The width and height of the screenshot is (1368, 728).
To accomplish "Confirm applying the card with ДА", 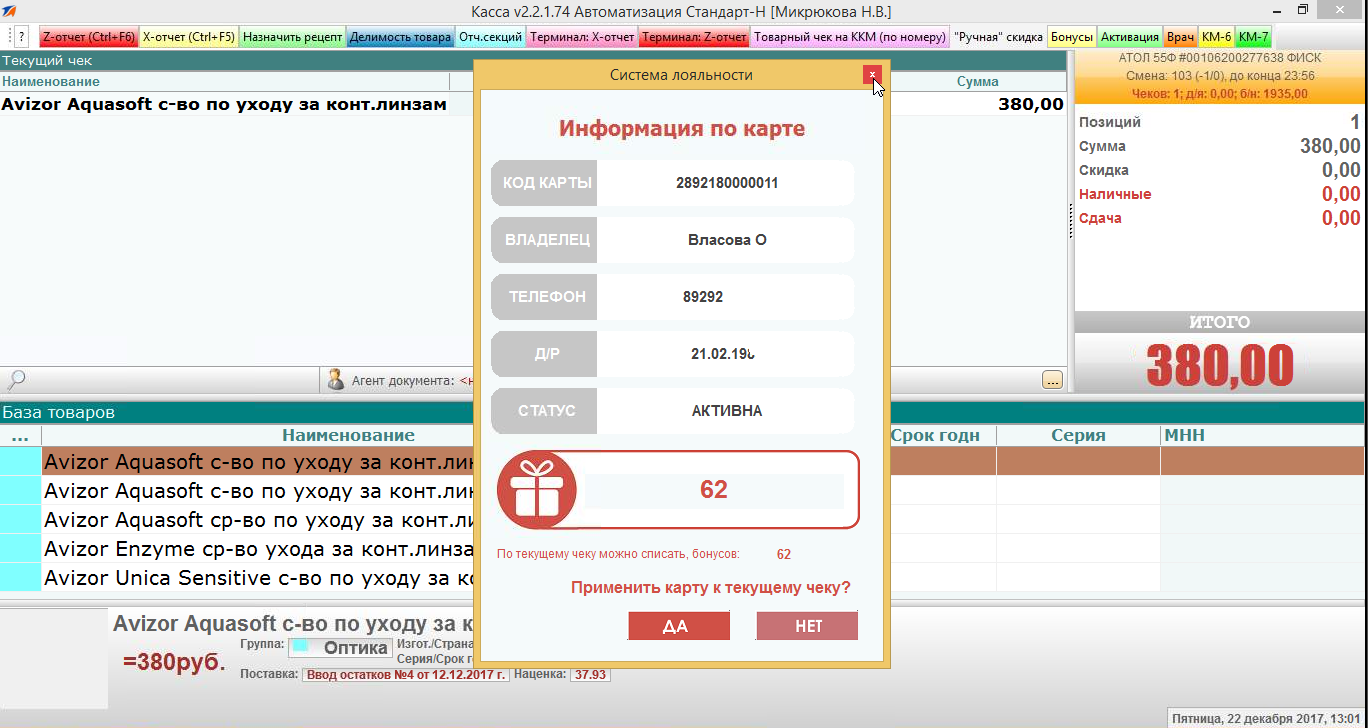I will 679,626.
